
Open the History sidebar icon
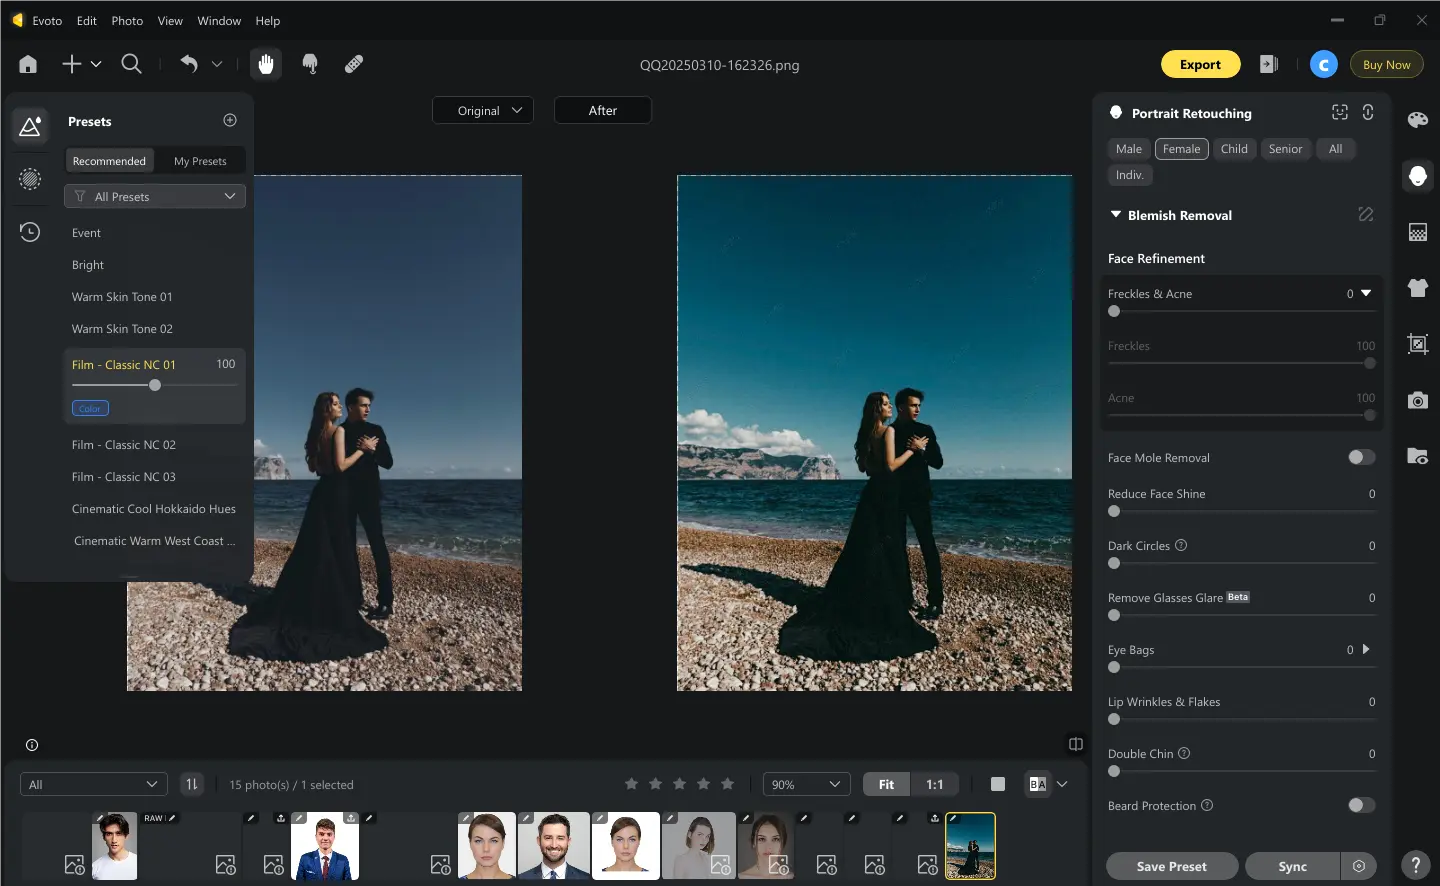tap(30, 232)
